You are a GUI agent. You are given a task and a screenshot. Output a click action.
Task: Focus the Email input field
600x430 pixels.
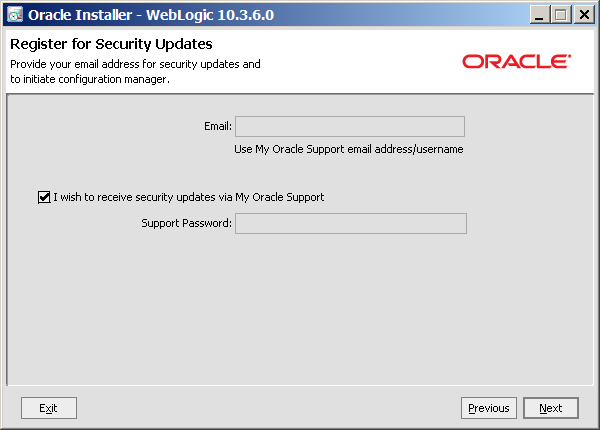coord(350,126)
